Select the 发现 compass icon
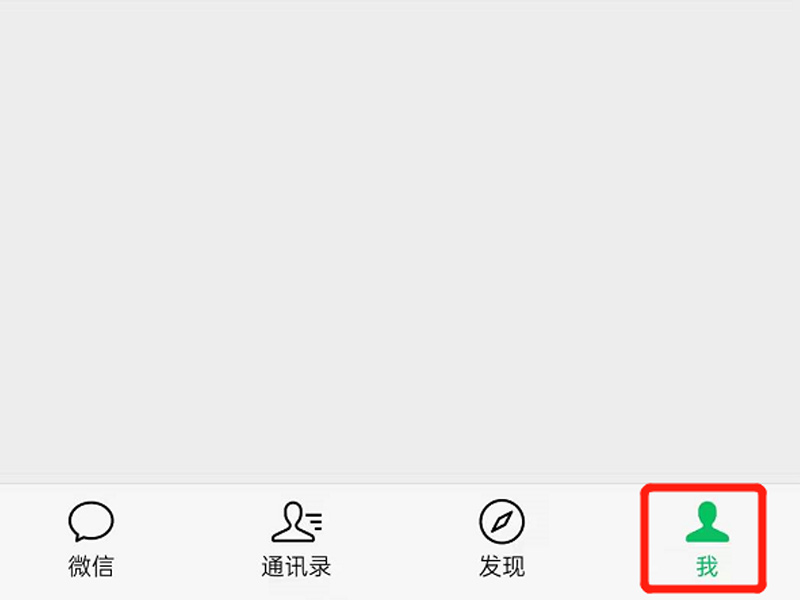Viewport: 800px width, 600px height. 502,521
